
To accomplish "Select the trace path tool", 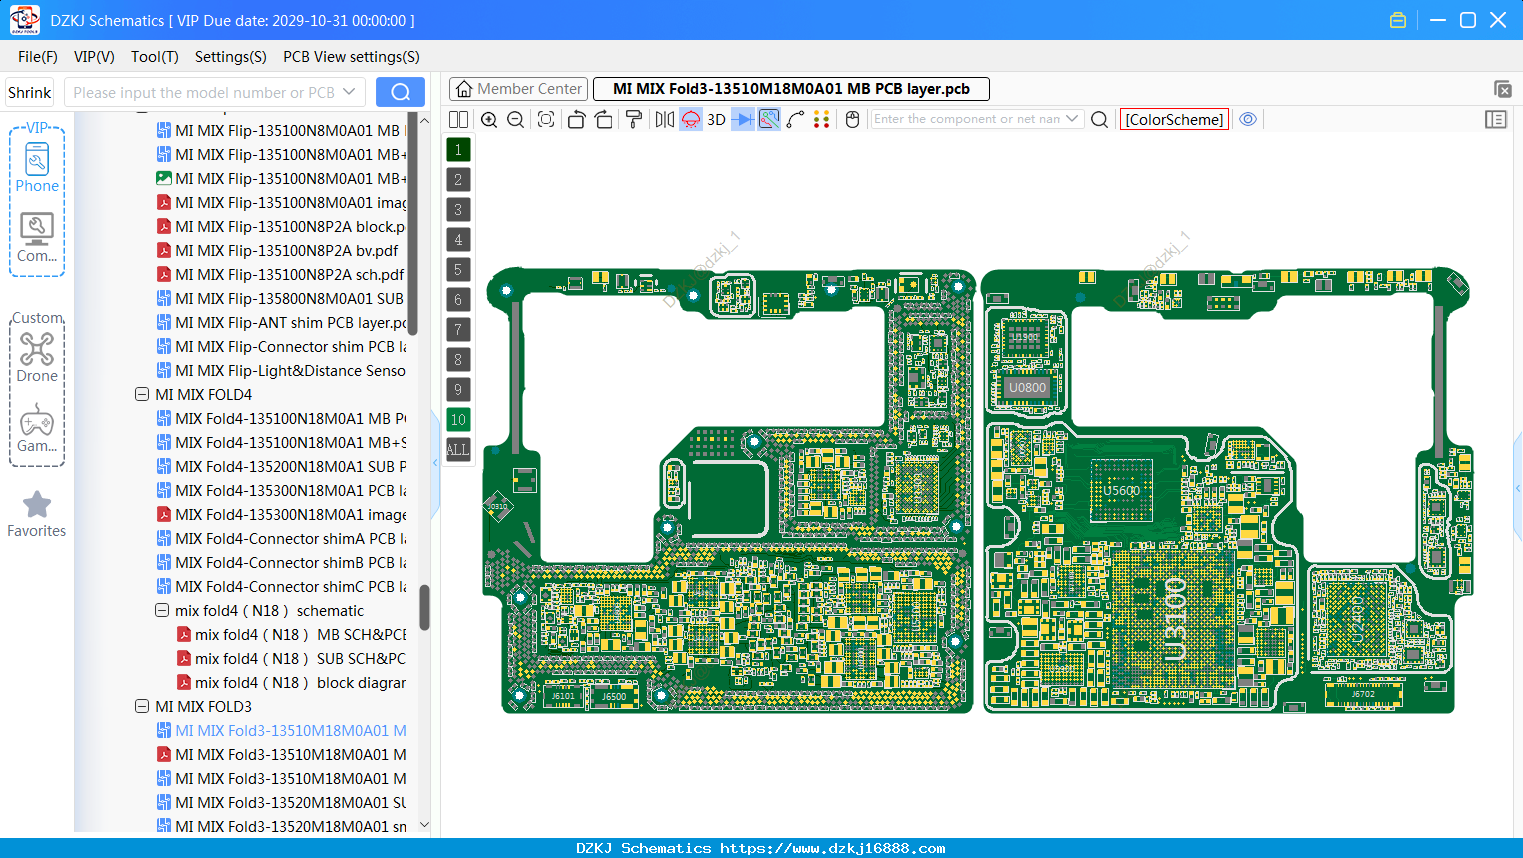I will 795,119.
